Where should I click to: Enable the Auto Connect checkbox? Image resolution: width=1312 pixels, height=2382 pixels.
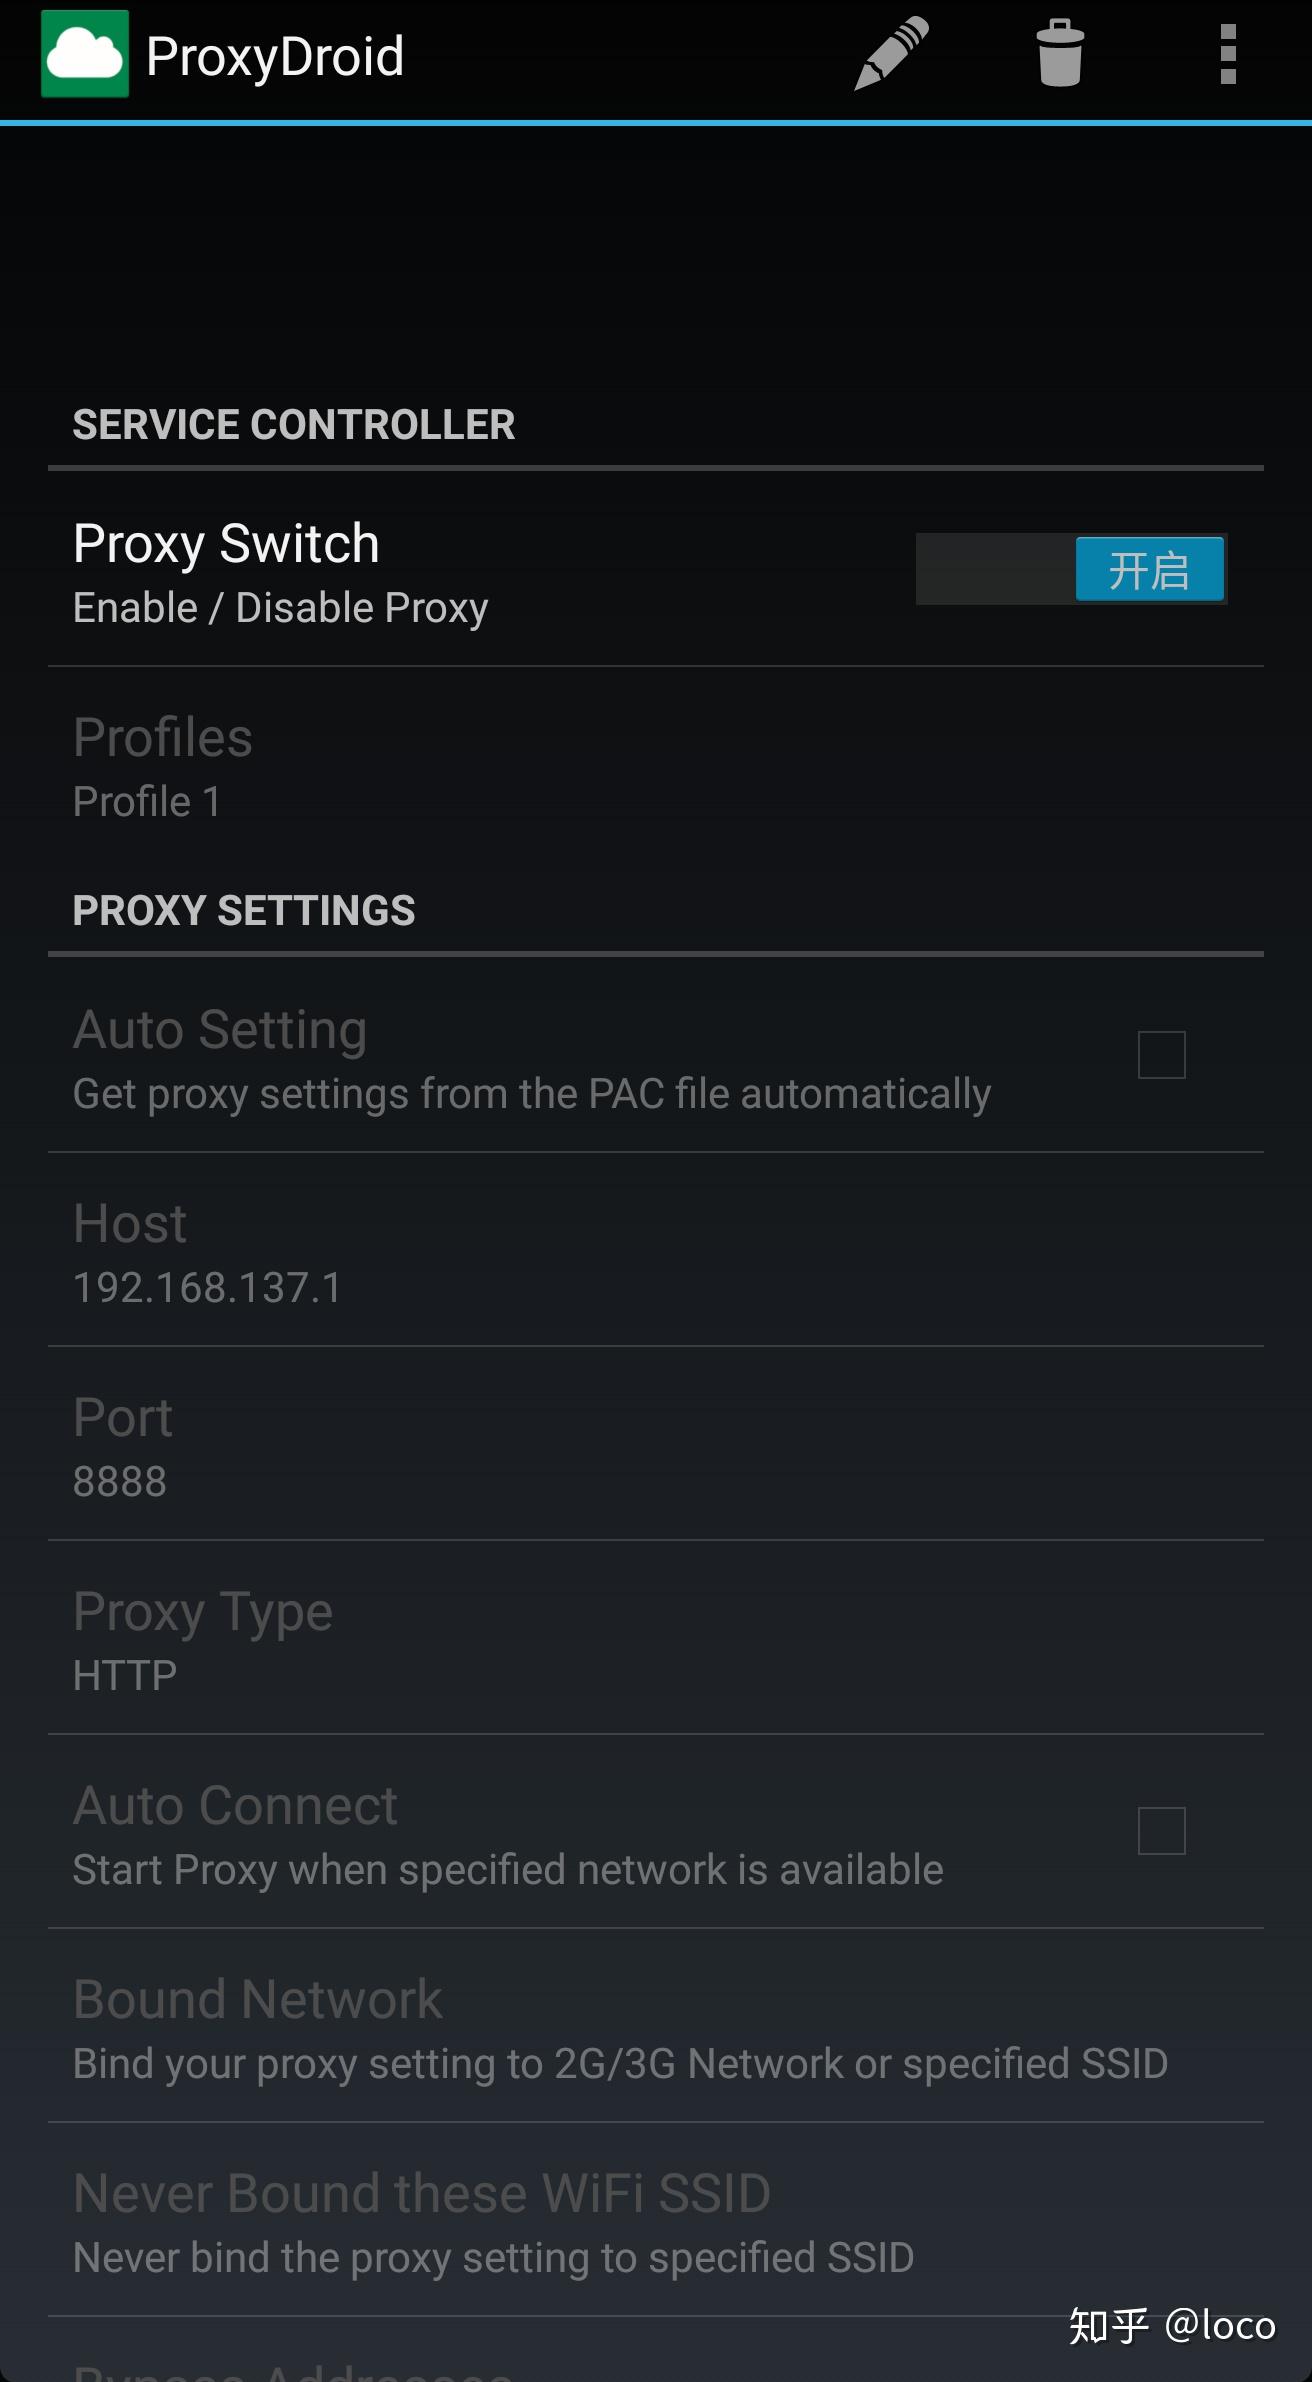coord(1162,1831)
